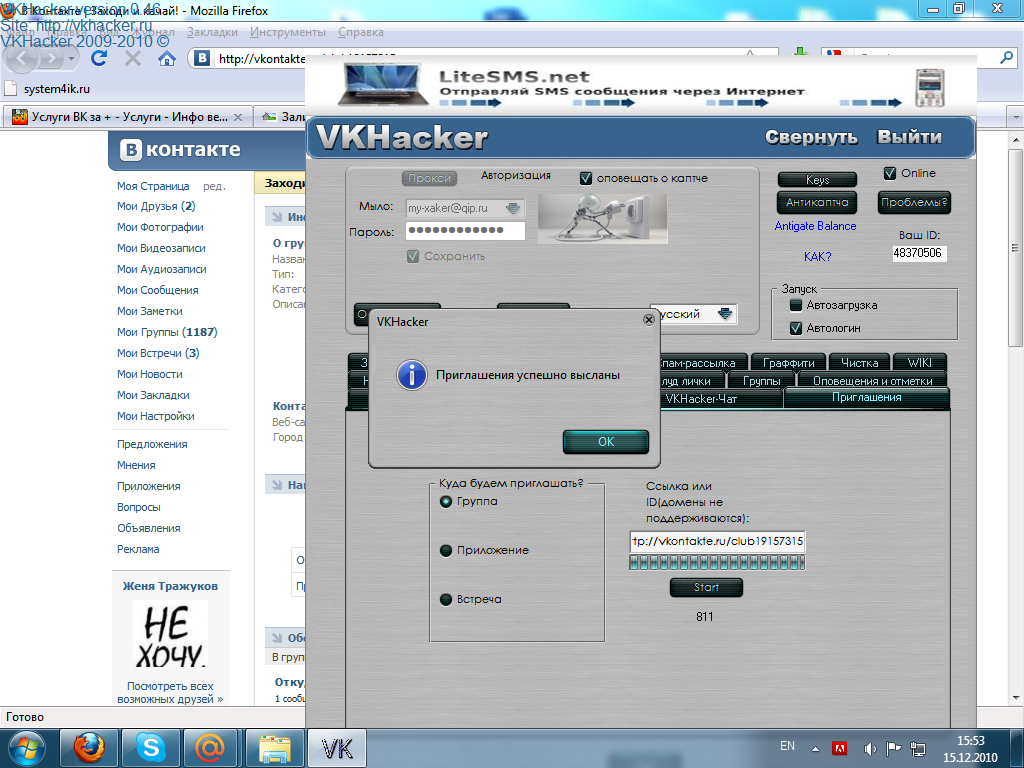1024x768 pixels.
Task: Click the VK taskbar button
Action: coord(337,748)
